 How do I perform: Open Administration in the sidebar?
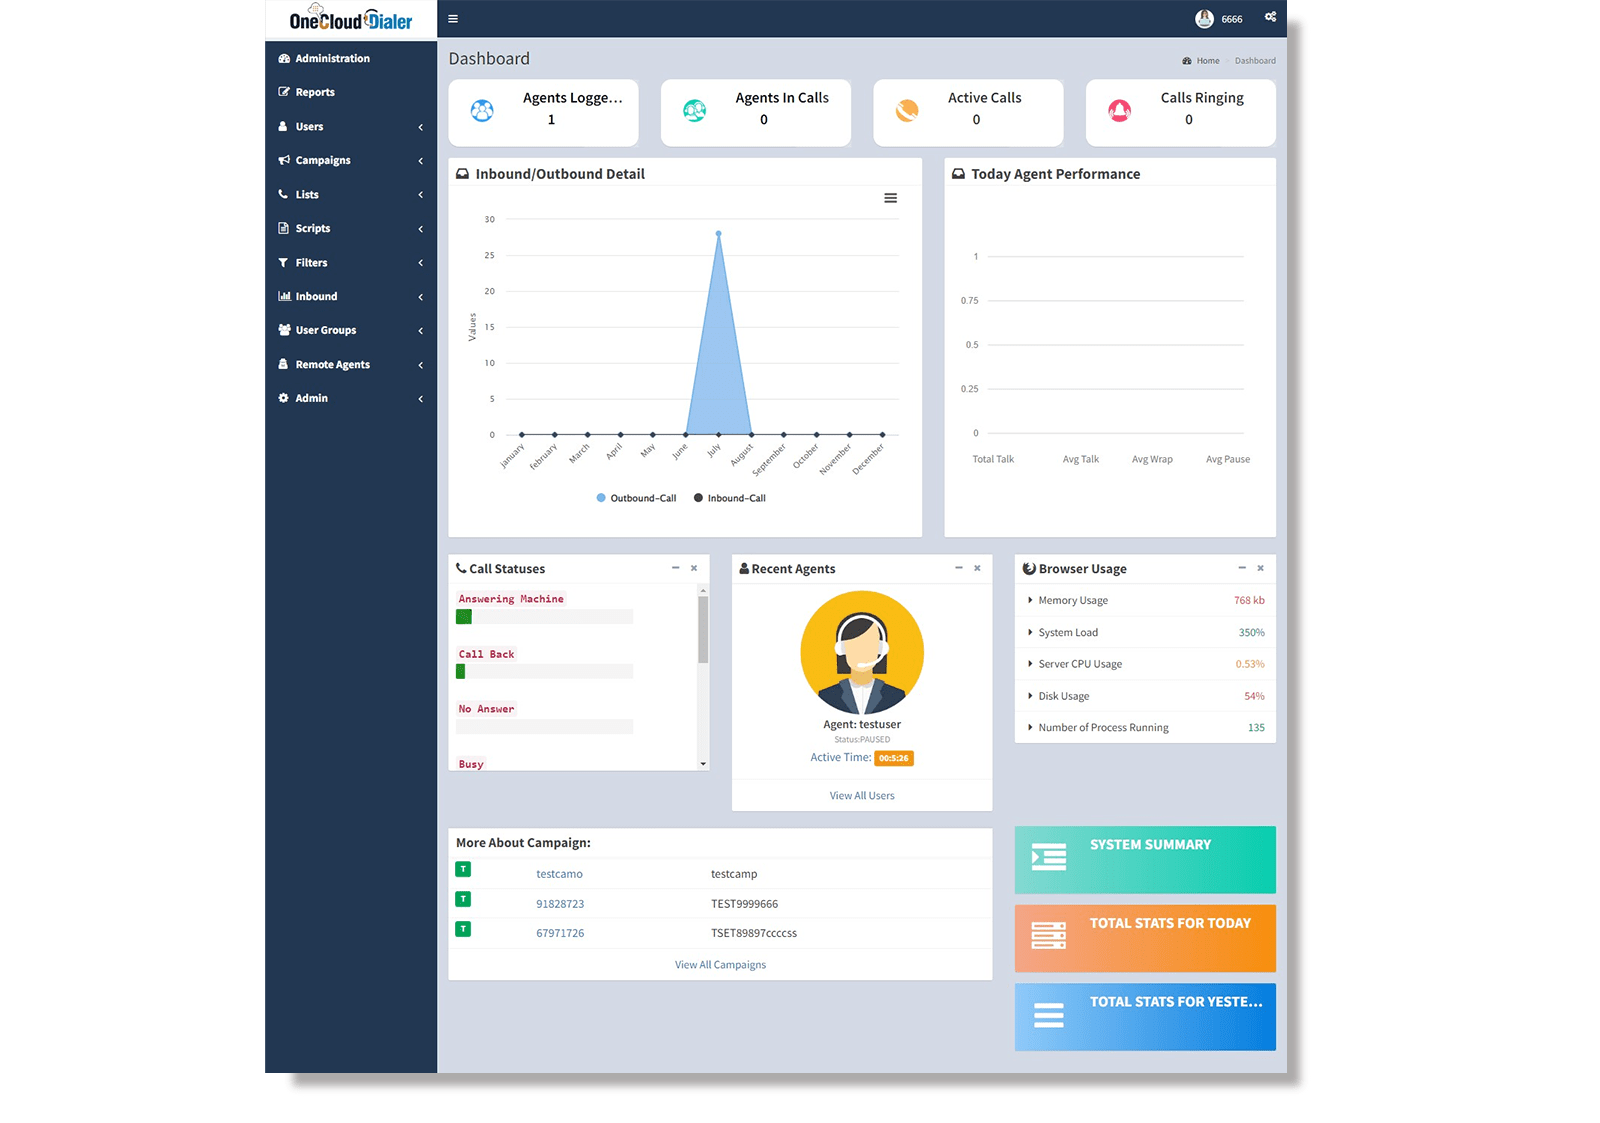point(332,59)
